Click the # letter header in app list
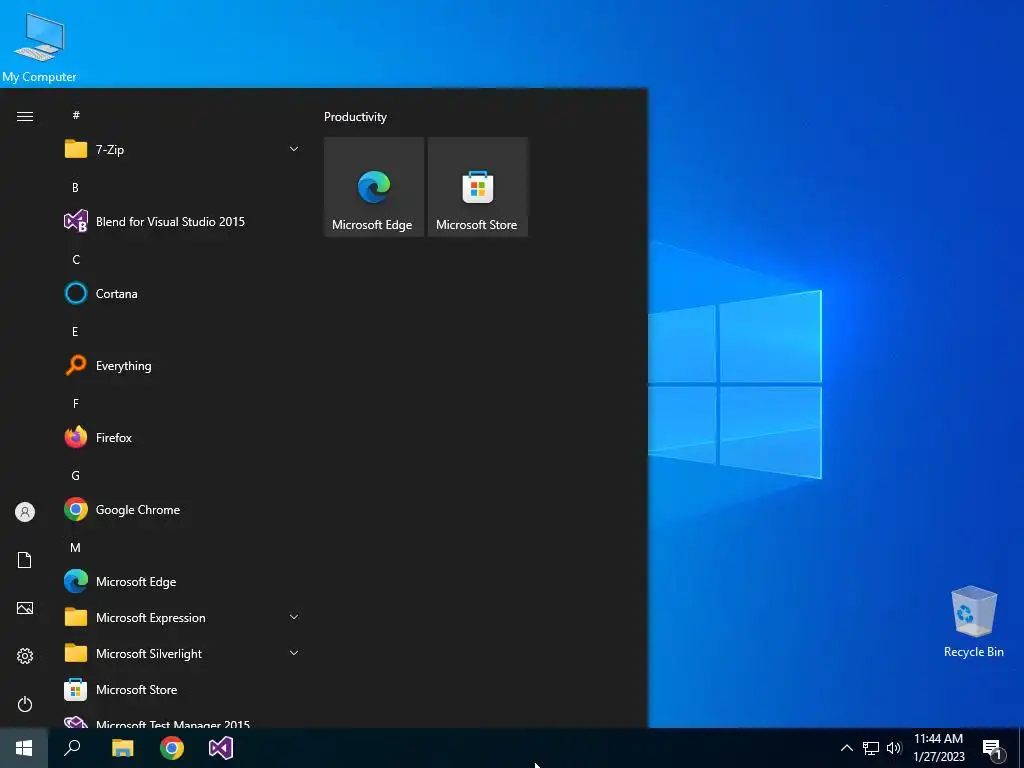 (76, 115)
